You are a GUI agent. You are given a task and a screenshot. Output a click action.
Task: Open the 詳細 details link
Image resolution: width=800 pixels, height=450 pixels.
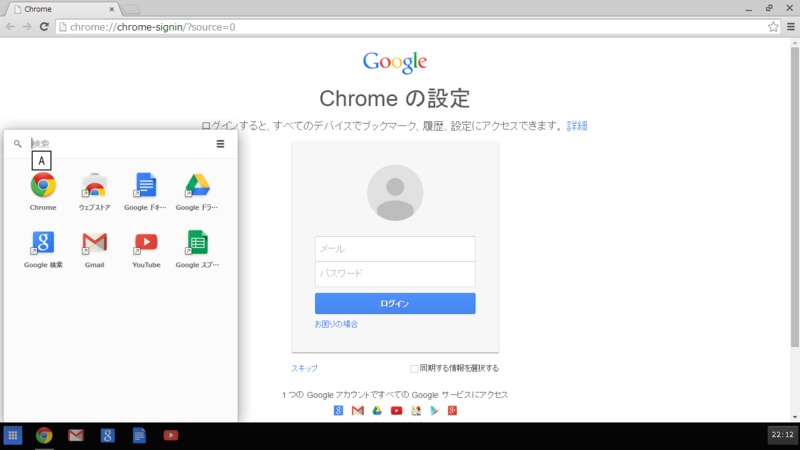[x=577, y=126]
